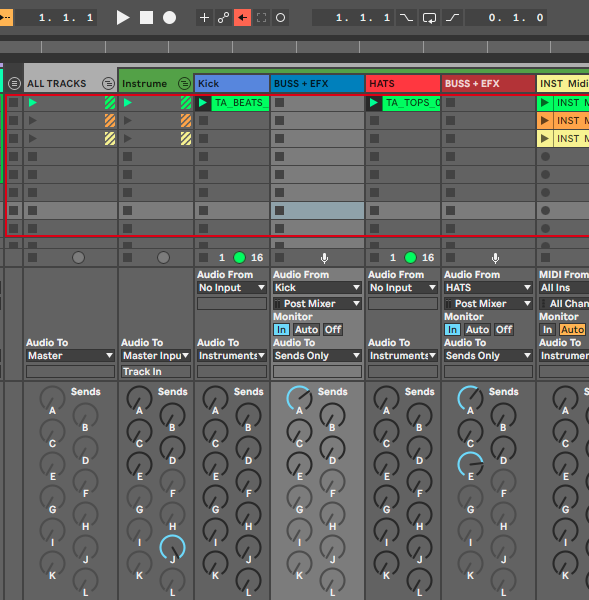Click the microphone icon under Kick BUSS + EFX
Viewport: 589px width, 600px height.
(x=324, y=258)
